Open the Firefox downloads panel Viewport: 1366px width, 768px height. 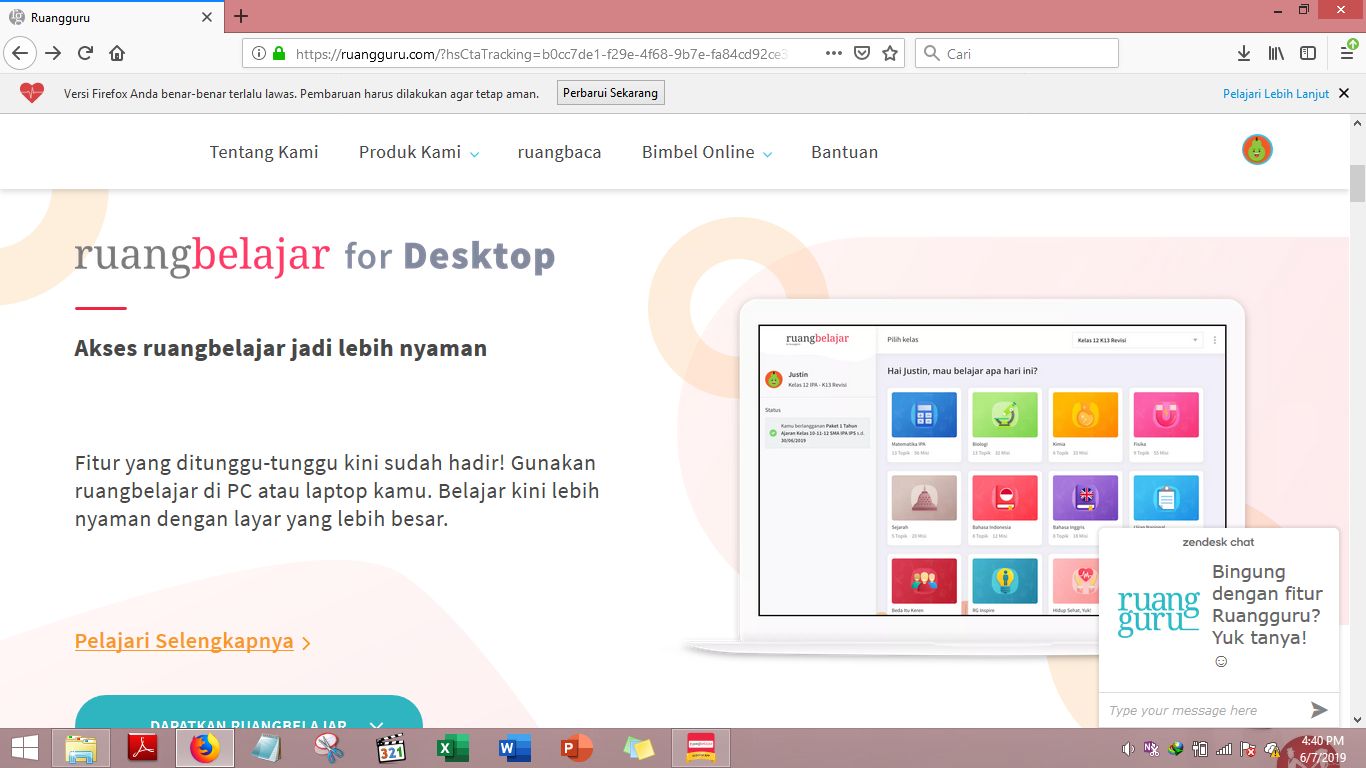point(1244,53)
